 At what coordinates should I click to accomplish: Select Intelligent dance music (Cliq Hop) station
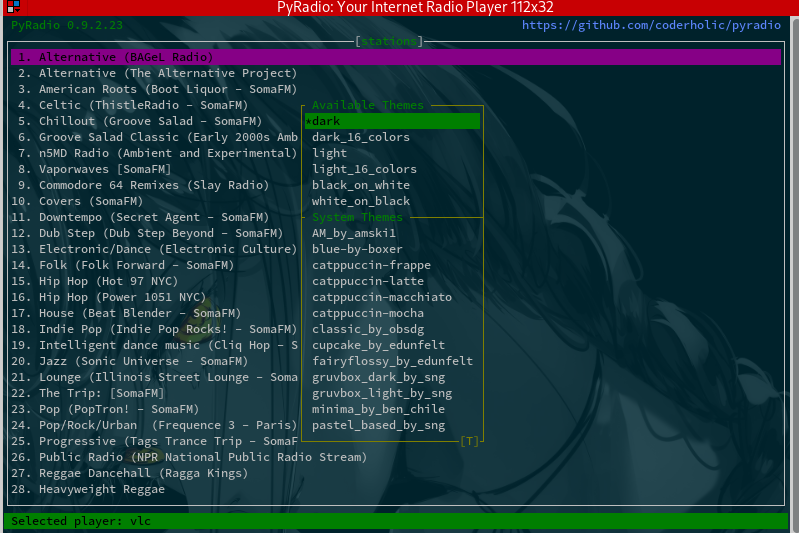154,345
